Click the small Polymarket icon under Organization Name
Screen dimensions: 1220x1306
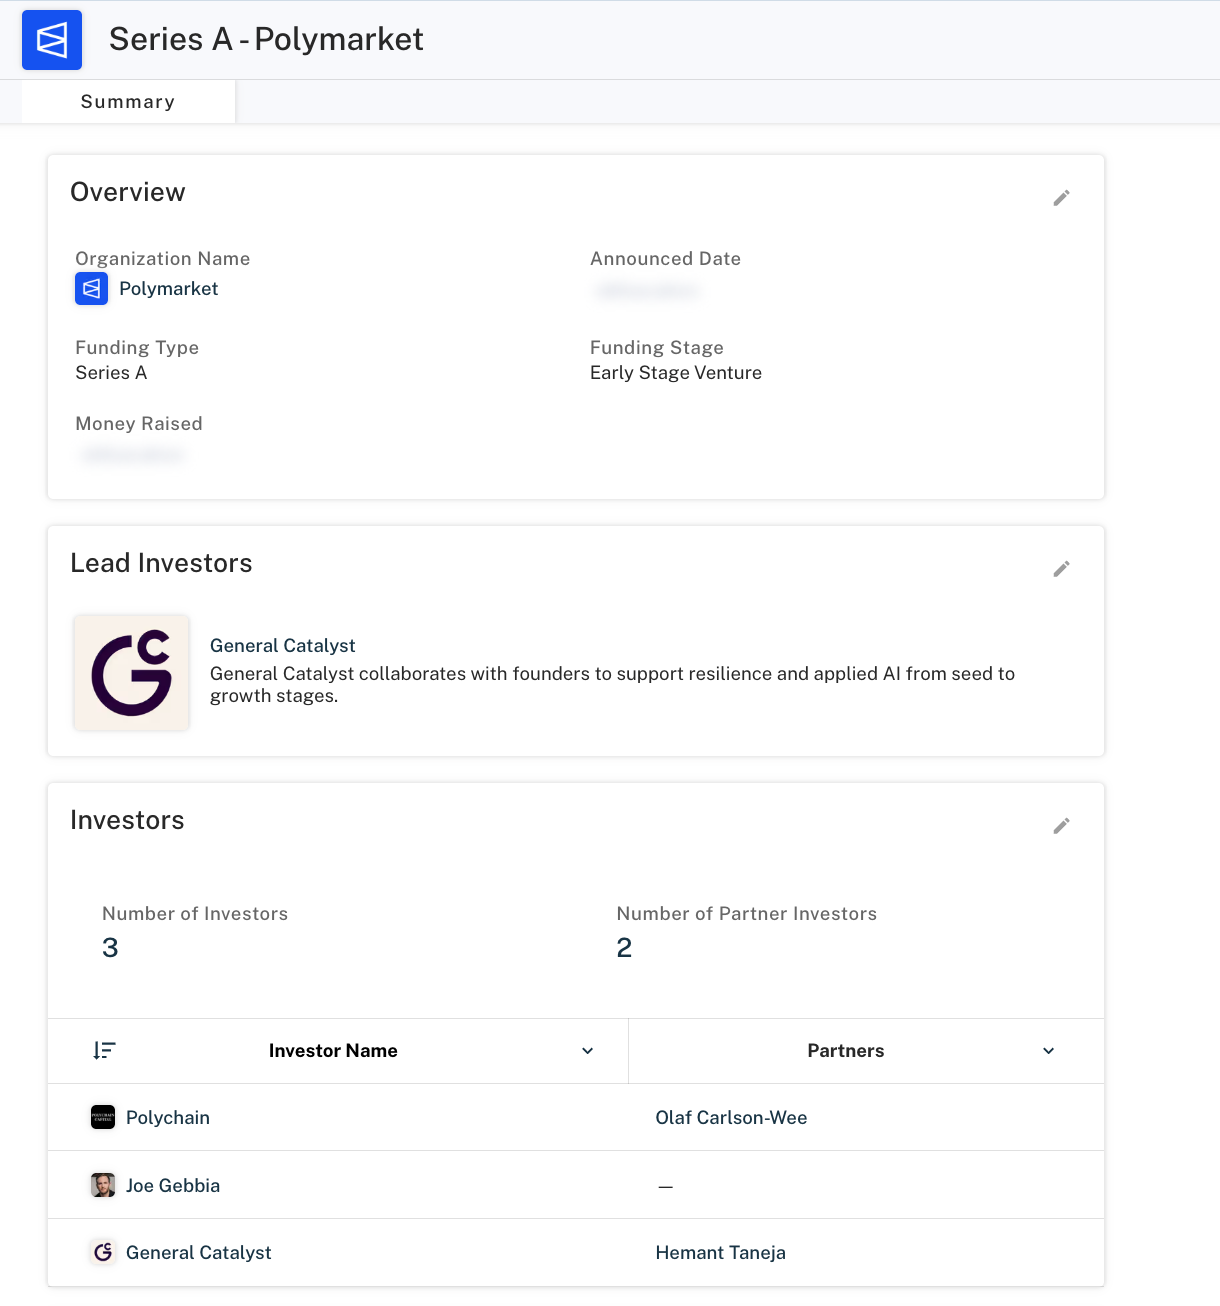tap(92, 289)
